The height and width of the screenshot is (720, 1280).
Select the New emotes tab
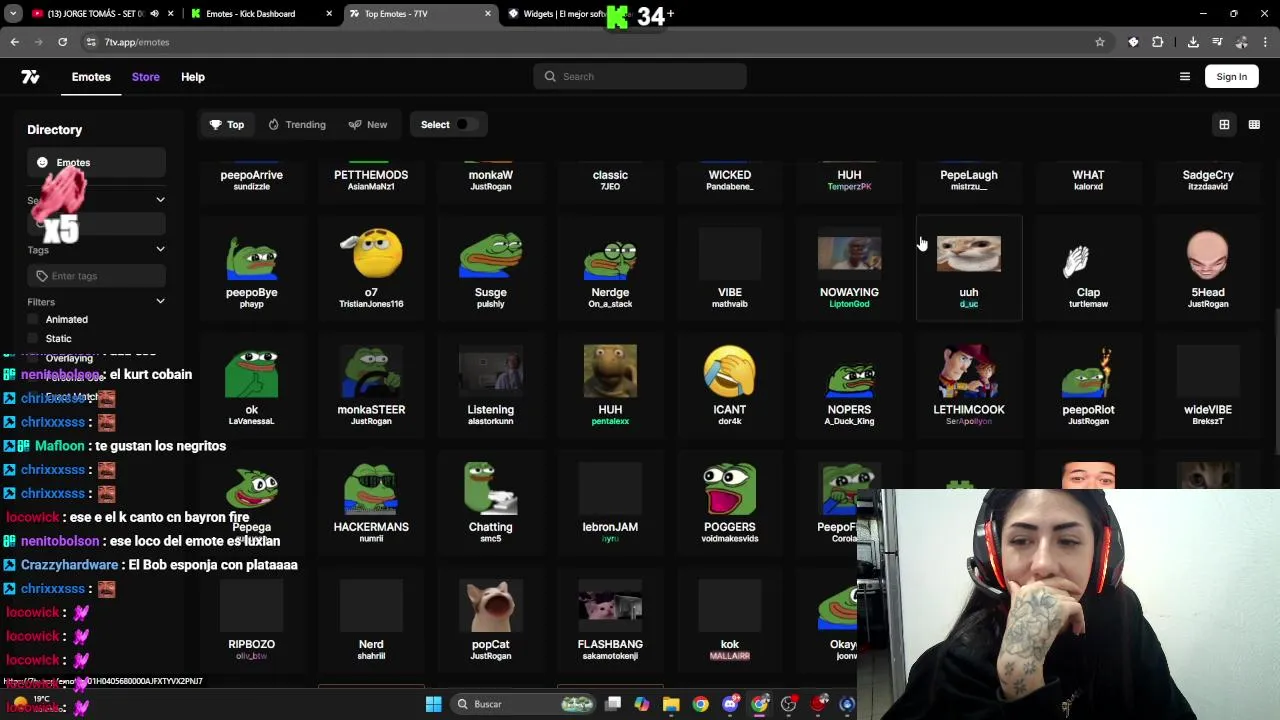pos(368,125)
